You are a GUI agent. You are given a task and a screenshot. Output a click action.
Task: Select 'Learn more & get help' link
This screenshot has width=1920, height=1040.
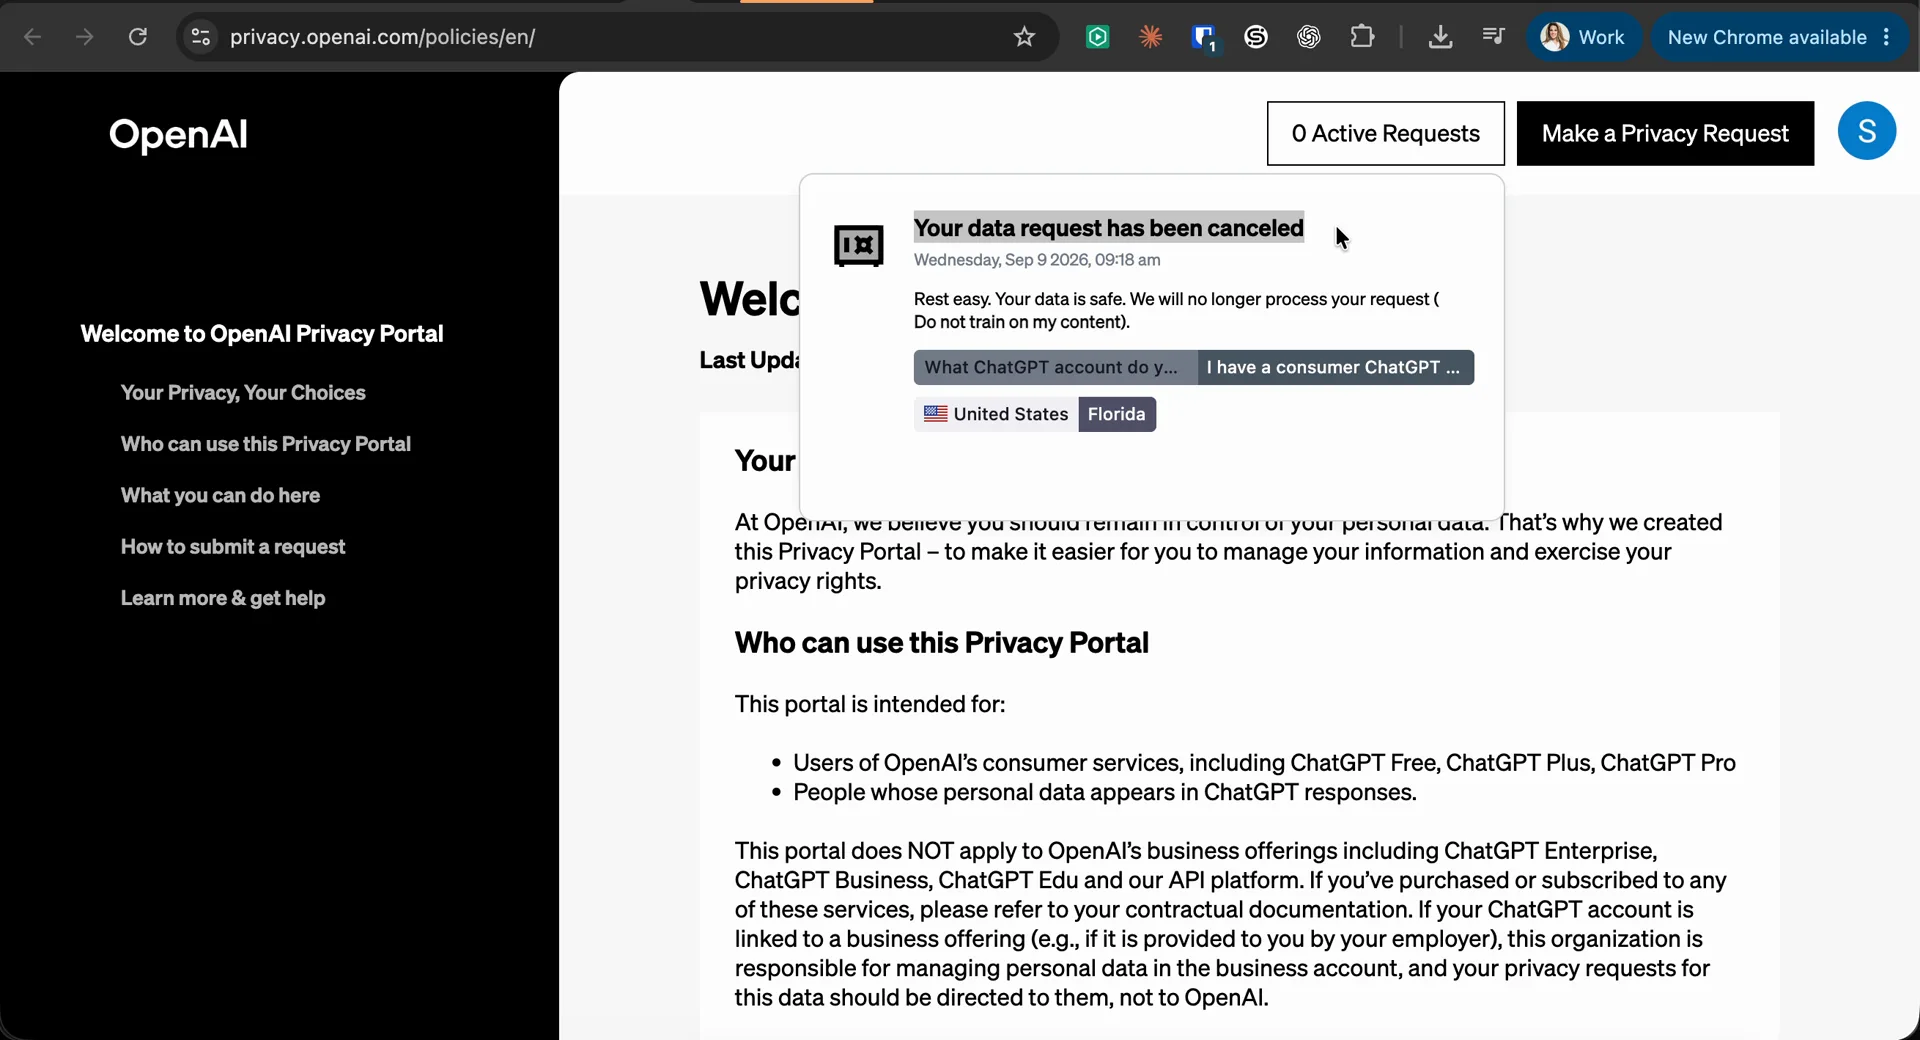click(x=223, y=598)
